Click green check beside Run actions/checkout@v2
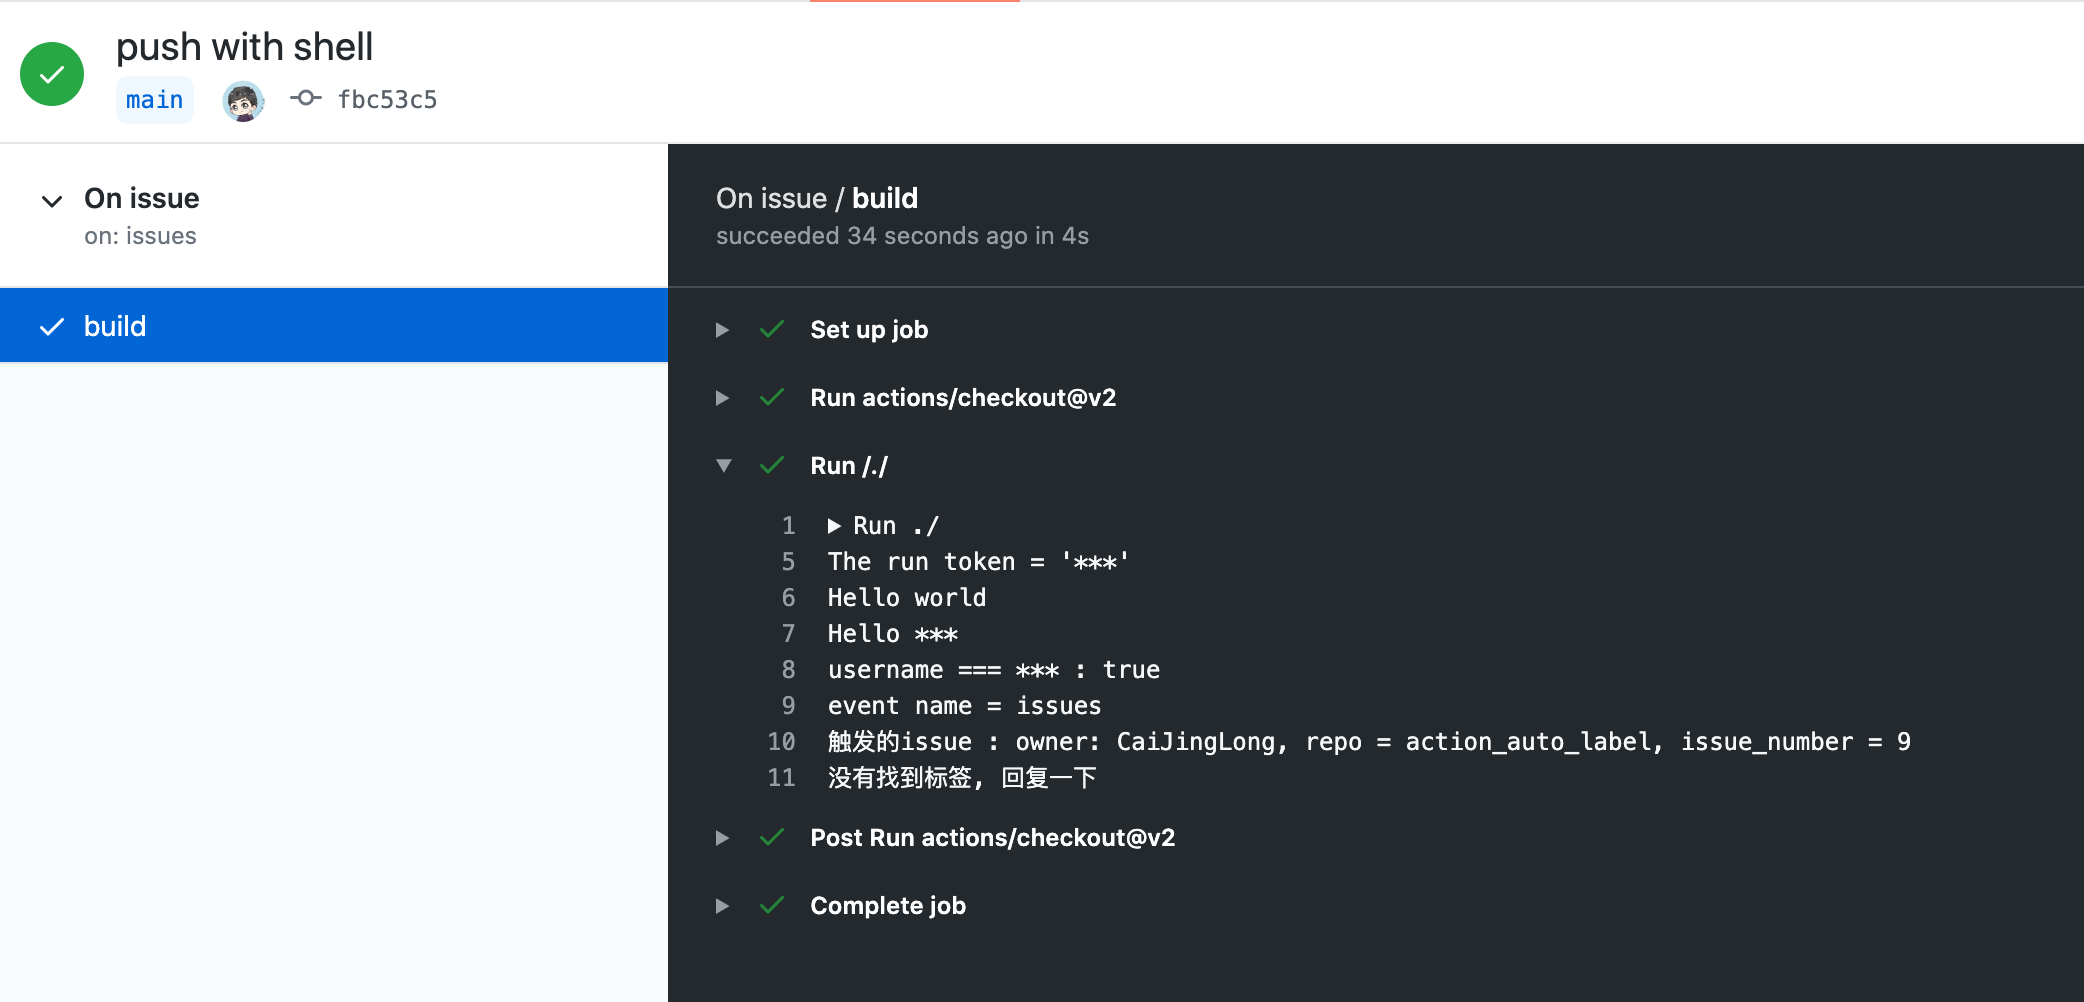Image resolution: width=2084 pixels, height=1002 pixels. click(772, 397)
